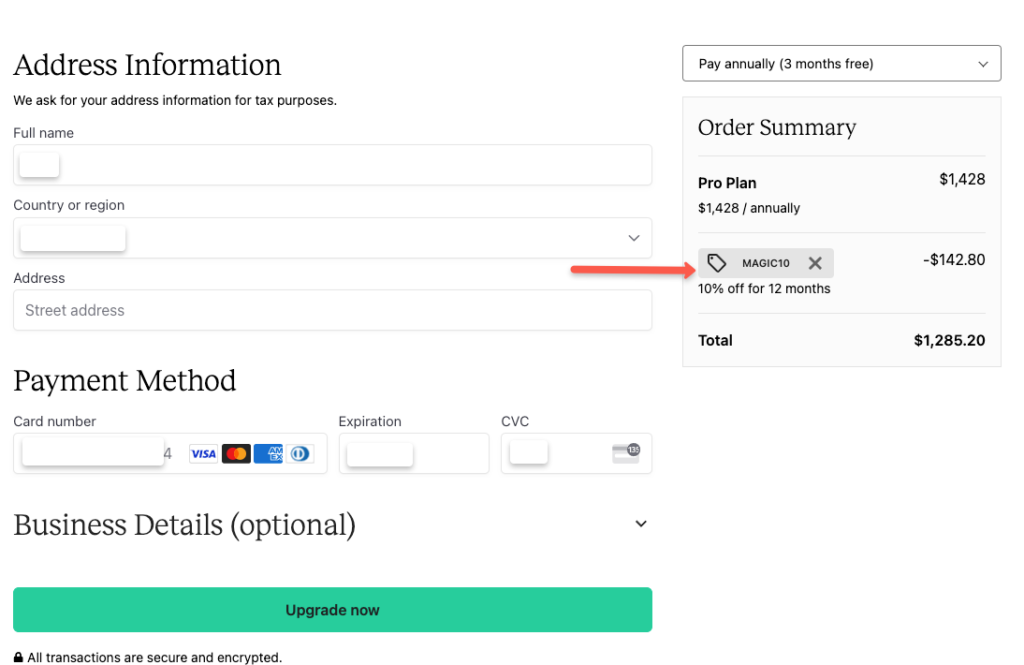The image size is (1024, 665).
Task: Open the Country or region dropdown
Action: coord(332,238)
